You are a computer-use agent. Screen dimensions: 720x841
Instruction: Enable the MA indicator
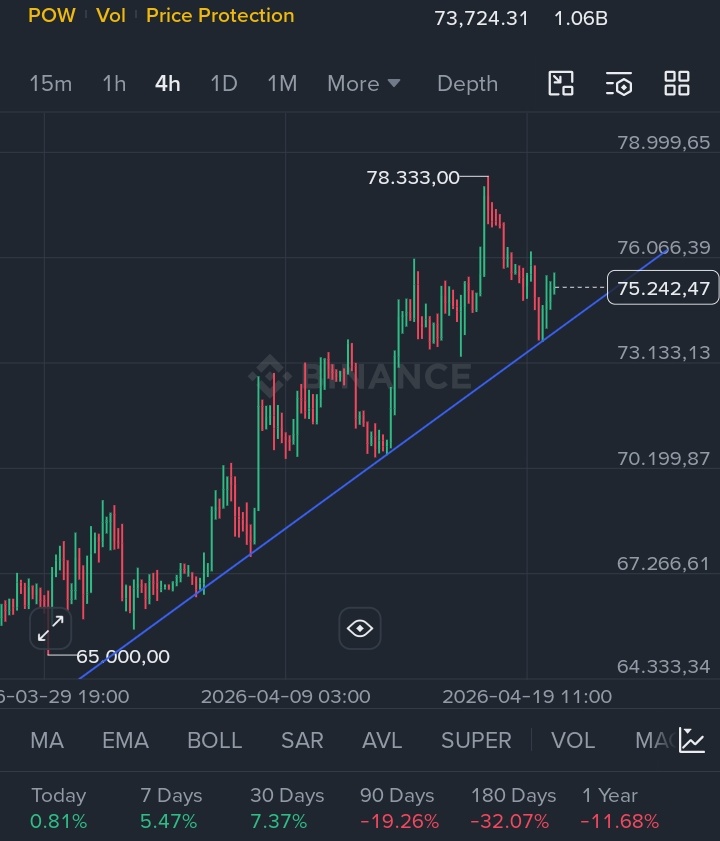pos(47,741)
